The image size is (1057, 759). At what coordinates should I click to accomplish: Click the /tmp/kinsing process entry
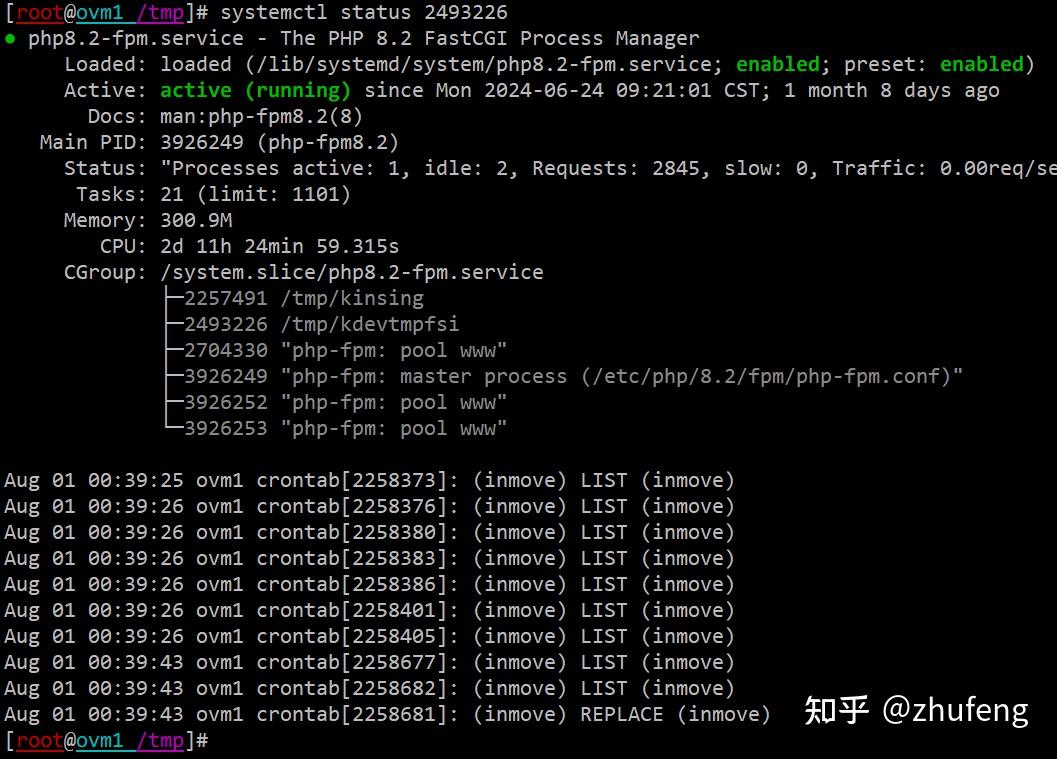point(304,298)
